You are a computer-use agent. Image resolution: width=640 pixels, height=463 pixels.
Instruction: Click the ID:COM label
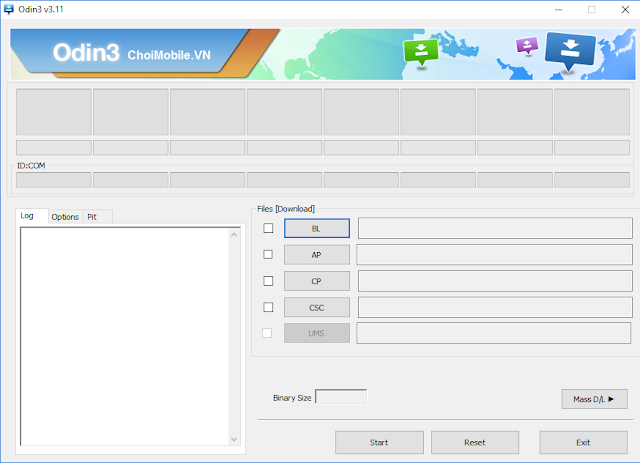pos(31,166)
